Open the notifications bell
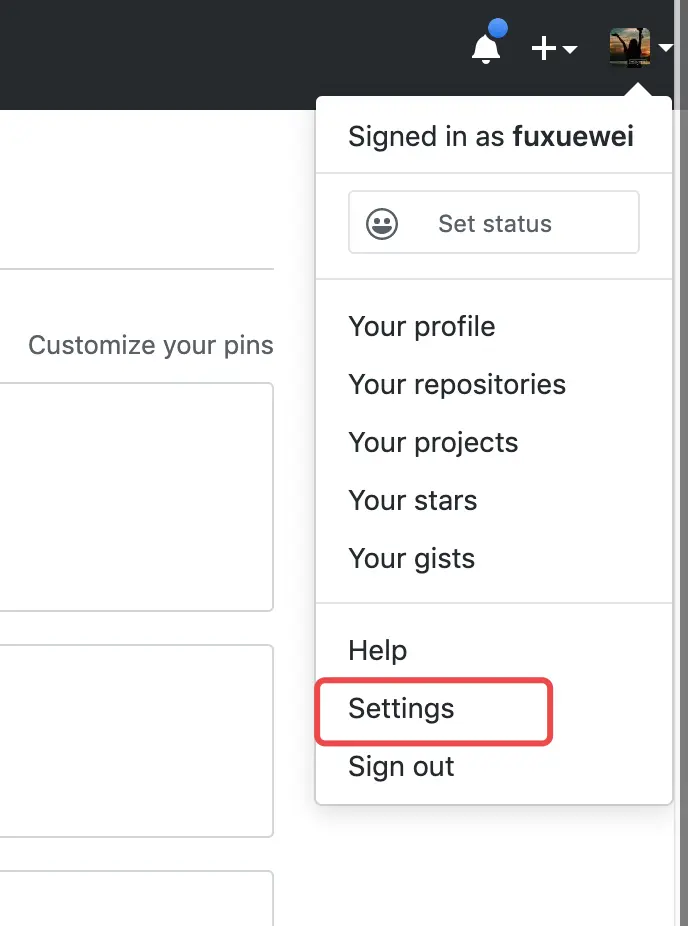This screenshot has height=926, width=688. [486, 47]
